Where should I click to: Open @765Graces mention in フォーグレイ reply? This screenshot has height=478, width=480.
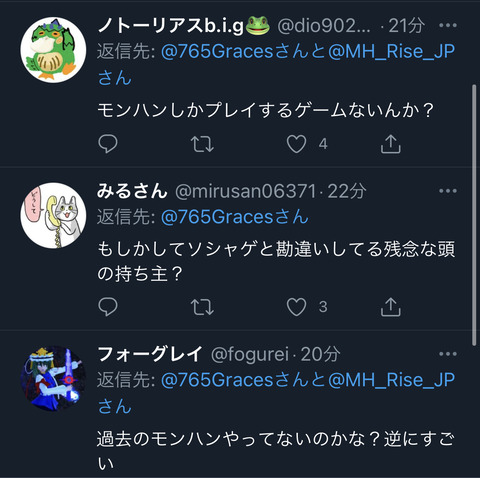click(x=217, y=380)
